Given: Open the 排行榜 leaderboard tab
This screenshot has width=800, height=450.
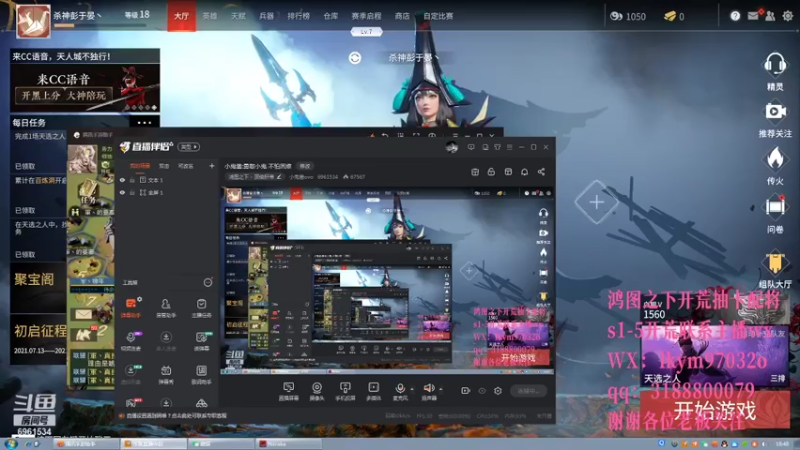Looking at the screenshot, I should point(298,16).
